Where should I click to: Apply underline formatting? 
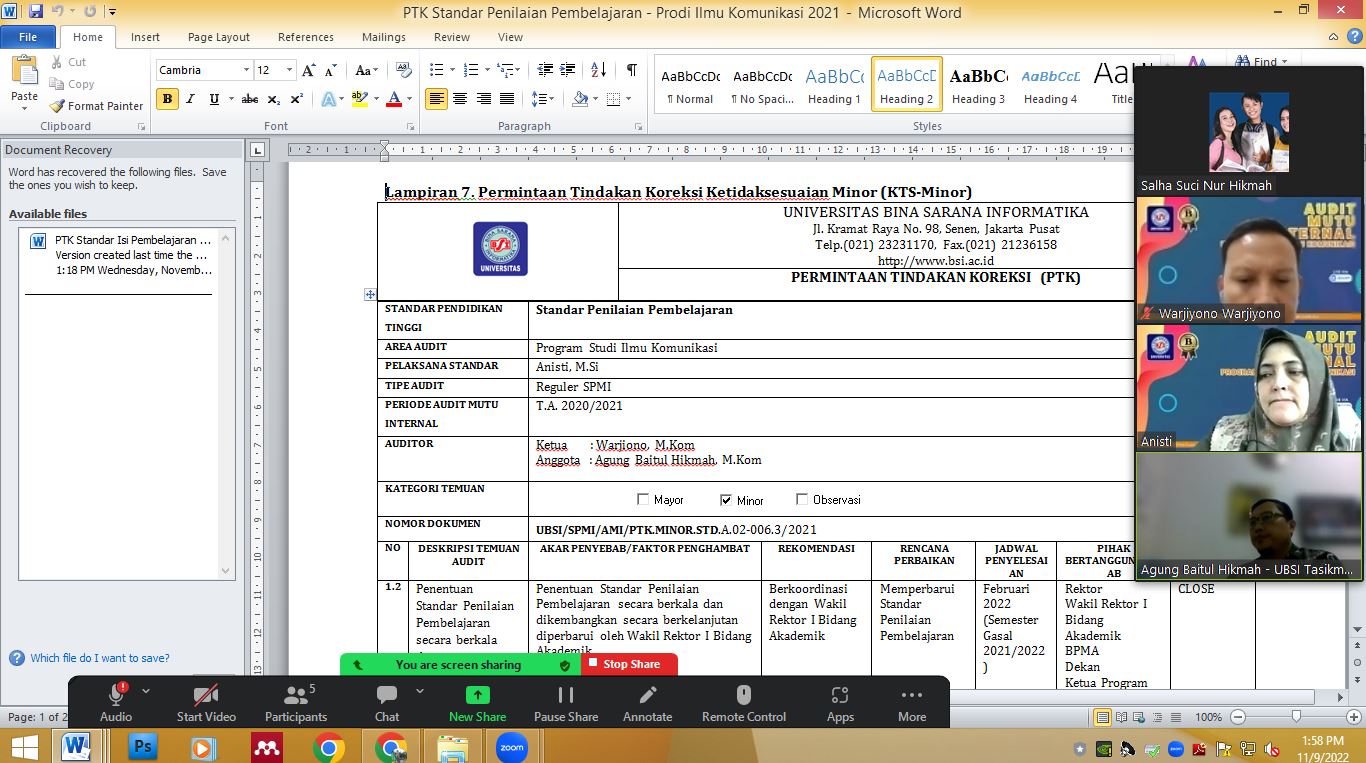click(x=214, y=99)
